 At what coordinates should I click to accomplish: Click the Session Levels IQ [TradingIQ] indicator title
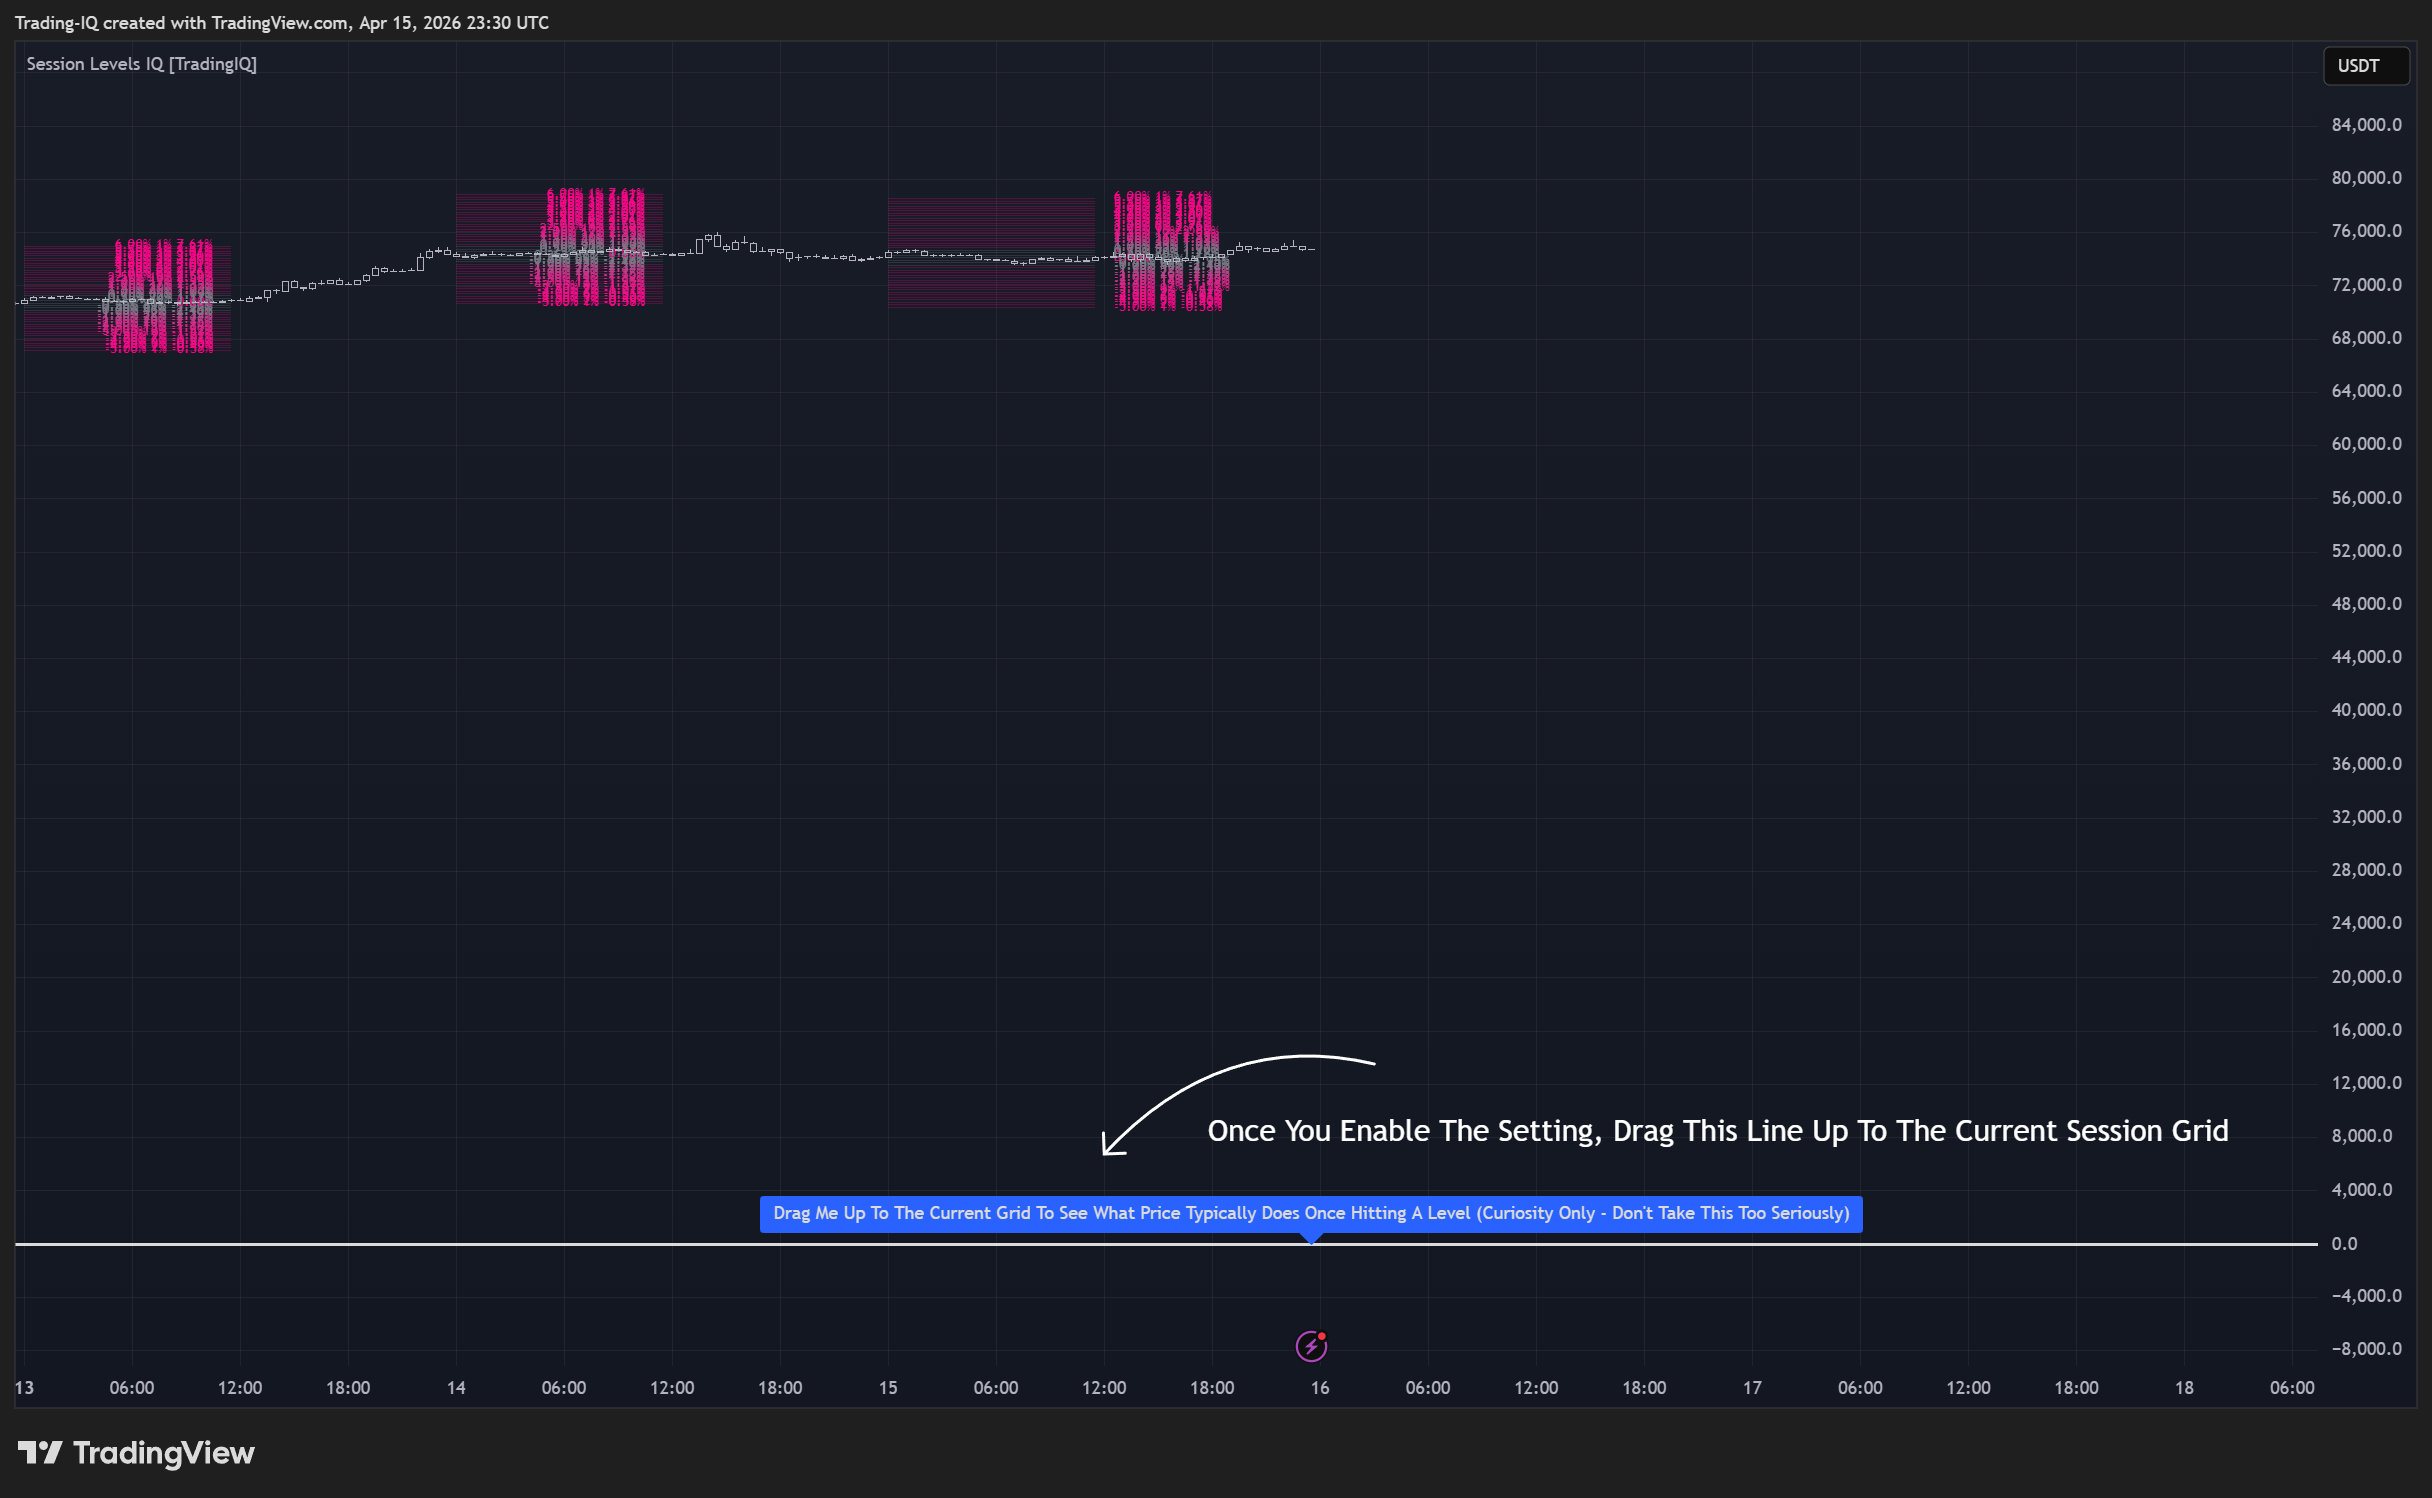[x=141, y=64]
